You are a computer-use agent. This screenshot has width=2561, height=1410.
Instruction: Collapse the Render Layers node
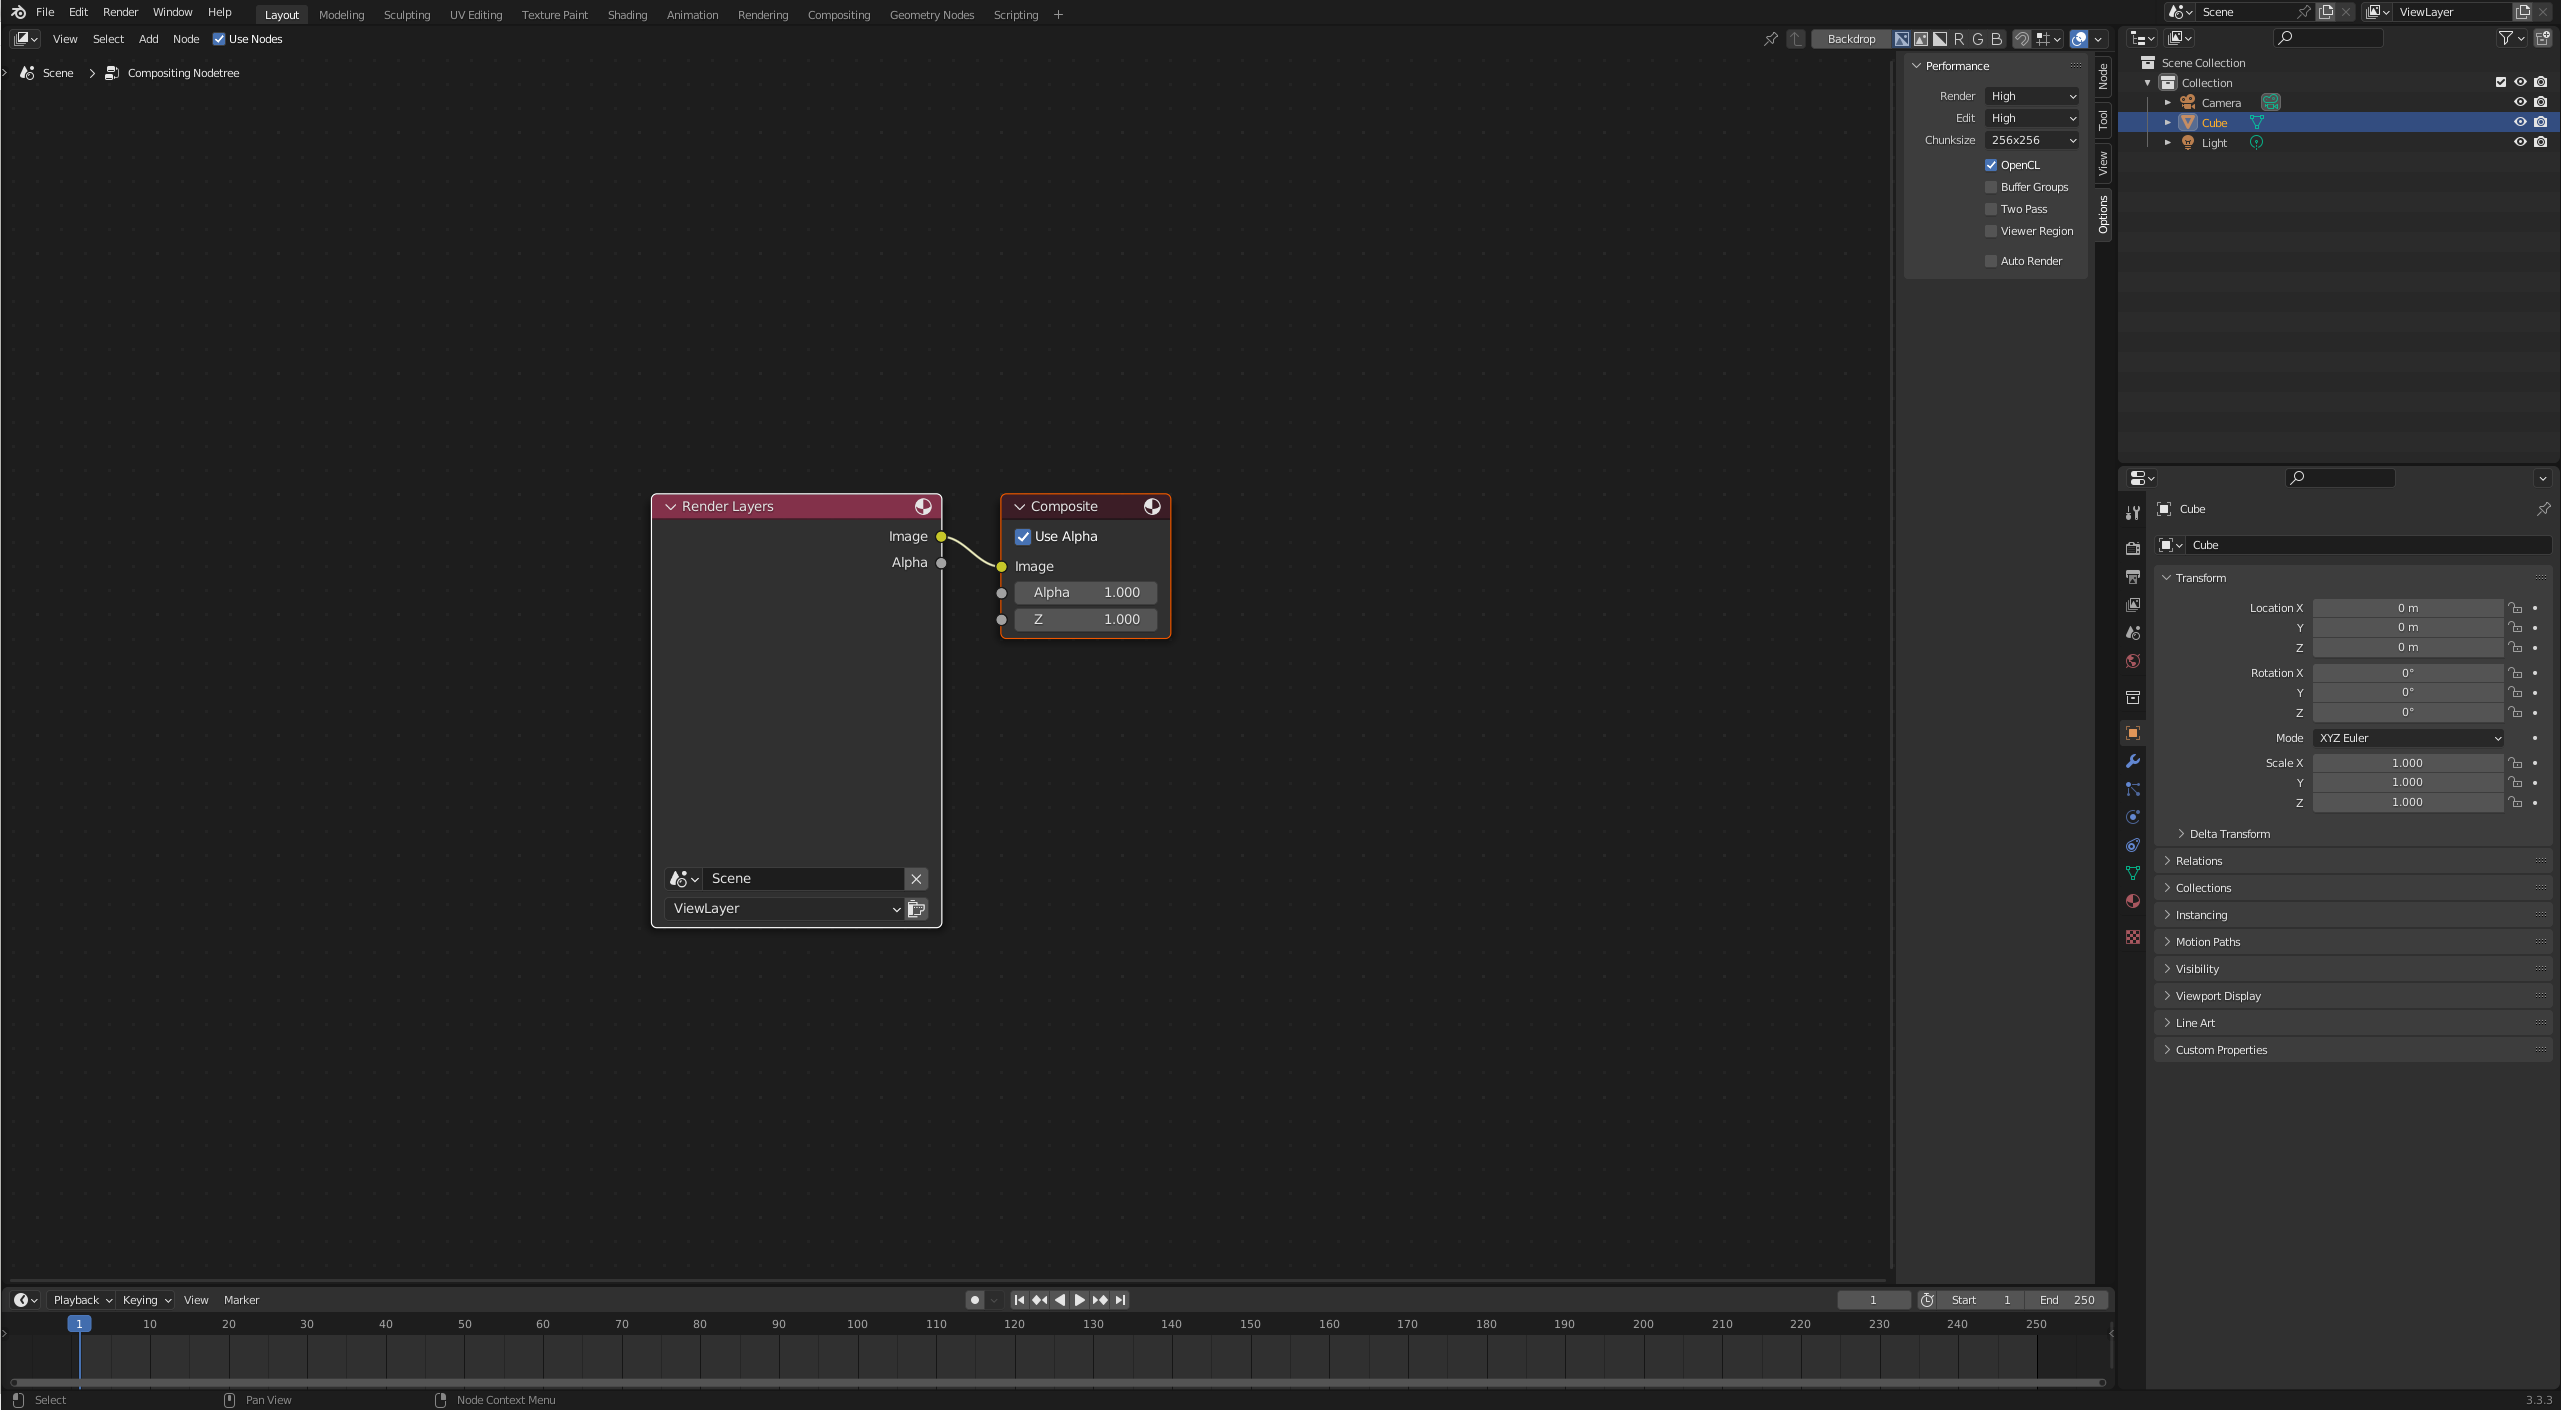(x=671, y=507)
